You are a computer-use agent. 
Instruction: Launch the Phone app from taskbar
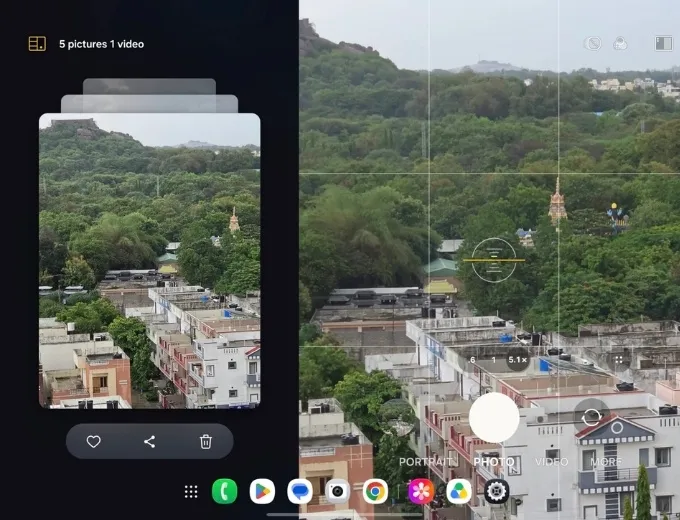coord(225,491)
